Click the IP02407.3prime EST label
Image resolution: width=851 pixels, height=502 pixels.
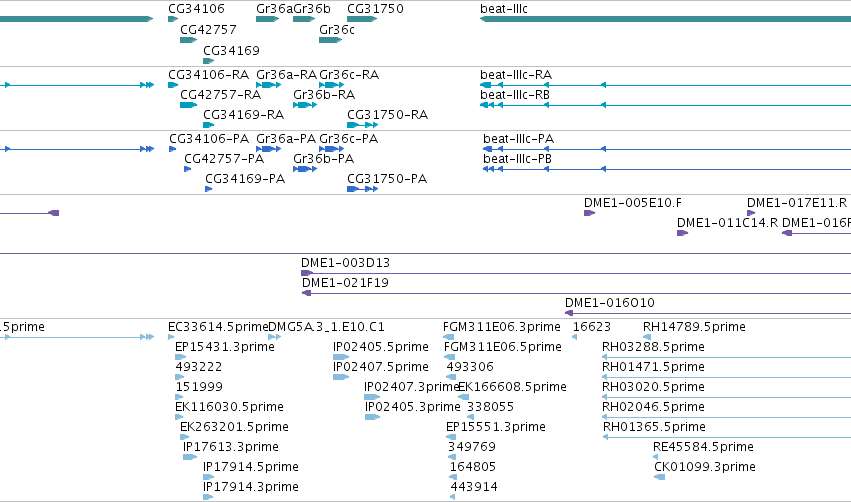tap(412, 387)
